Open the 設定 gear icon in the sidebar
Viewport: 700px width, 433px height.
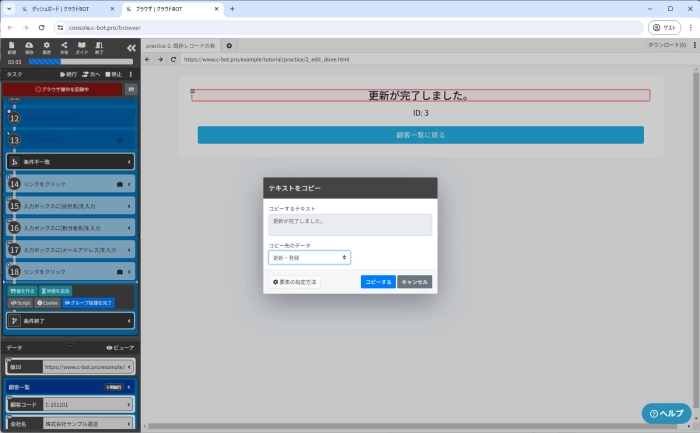46,47
